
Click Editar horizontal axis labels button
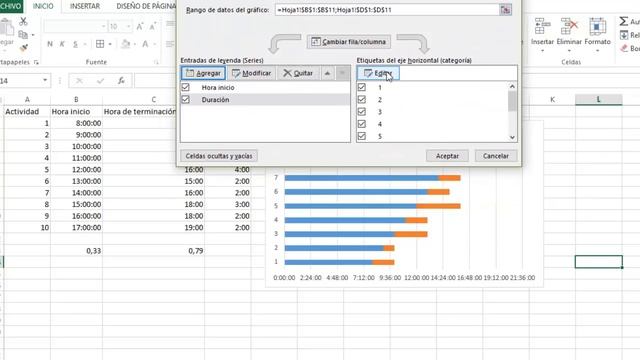coord(378,73)
